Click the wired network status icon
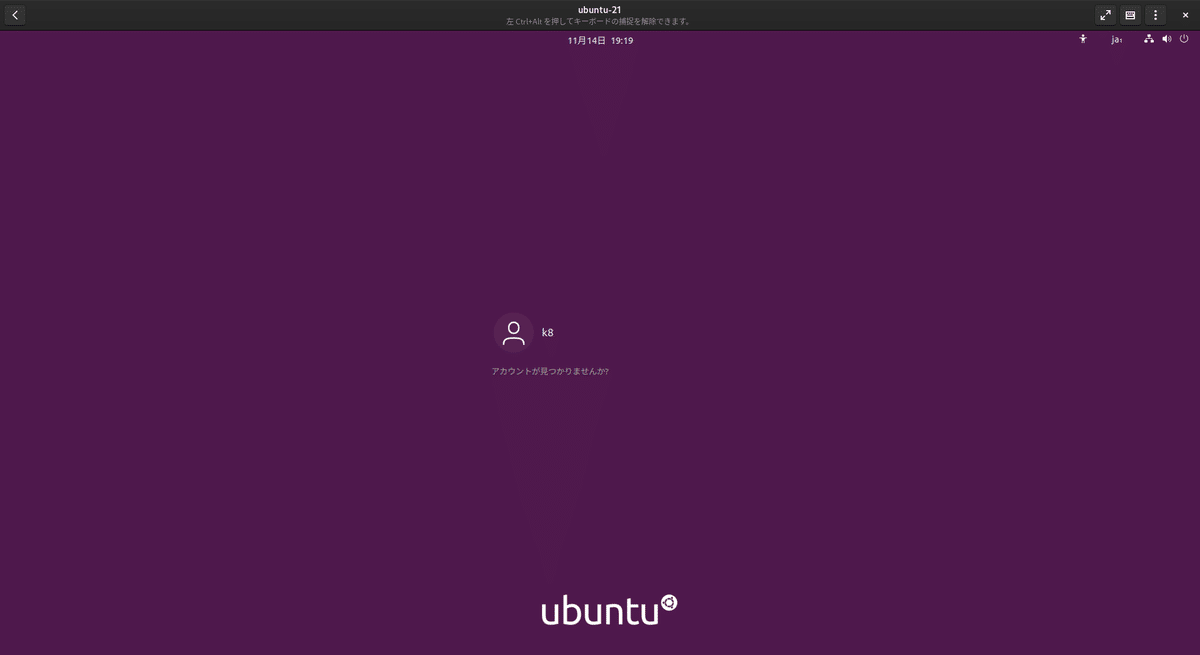This screenshot has width=1200, height=655. click(x=1149, y=40)
